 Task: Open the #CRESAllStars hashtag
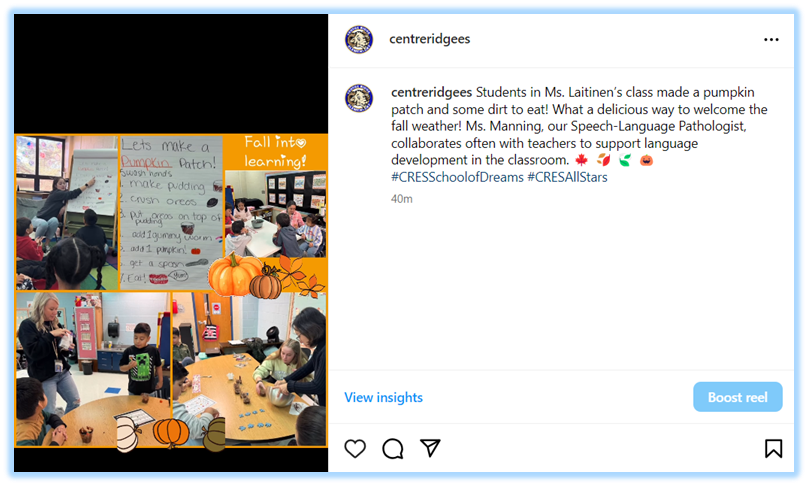tap(567, 177)
